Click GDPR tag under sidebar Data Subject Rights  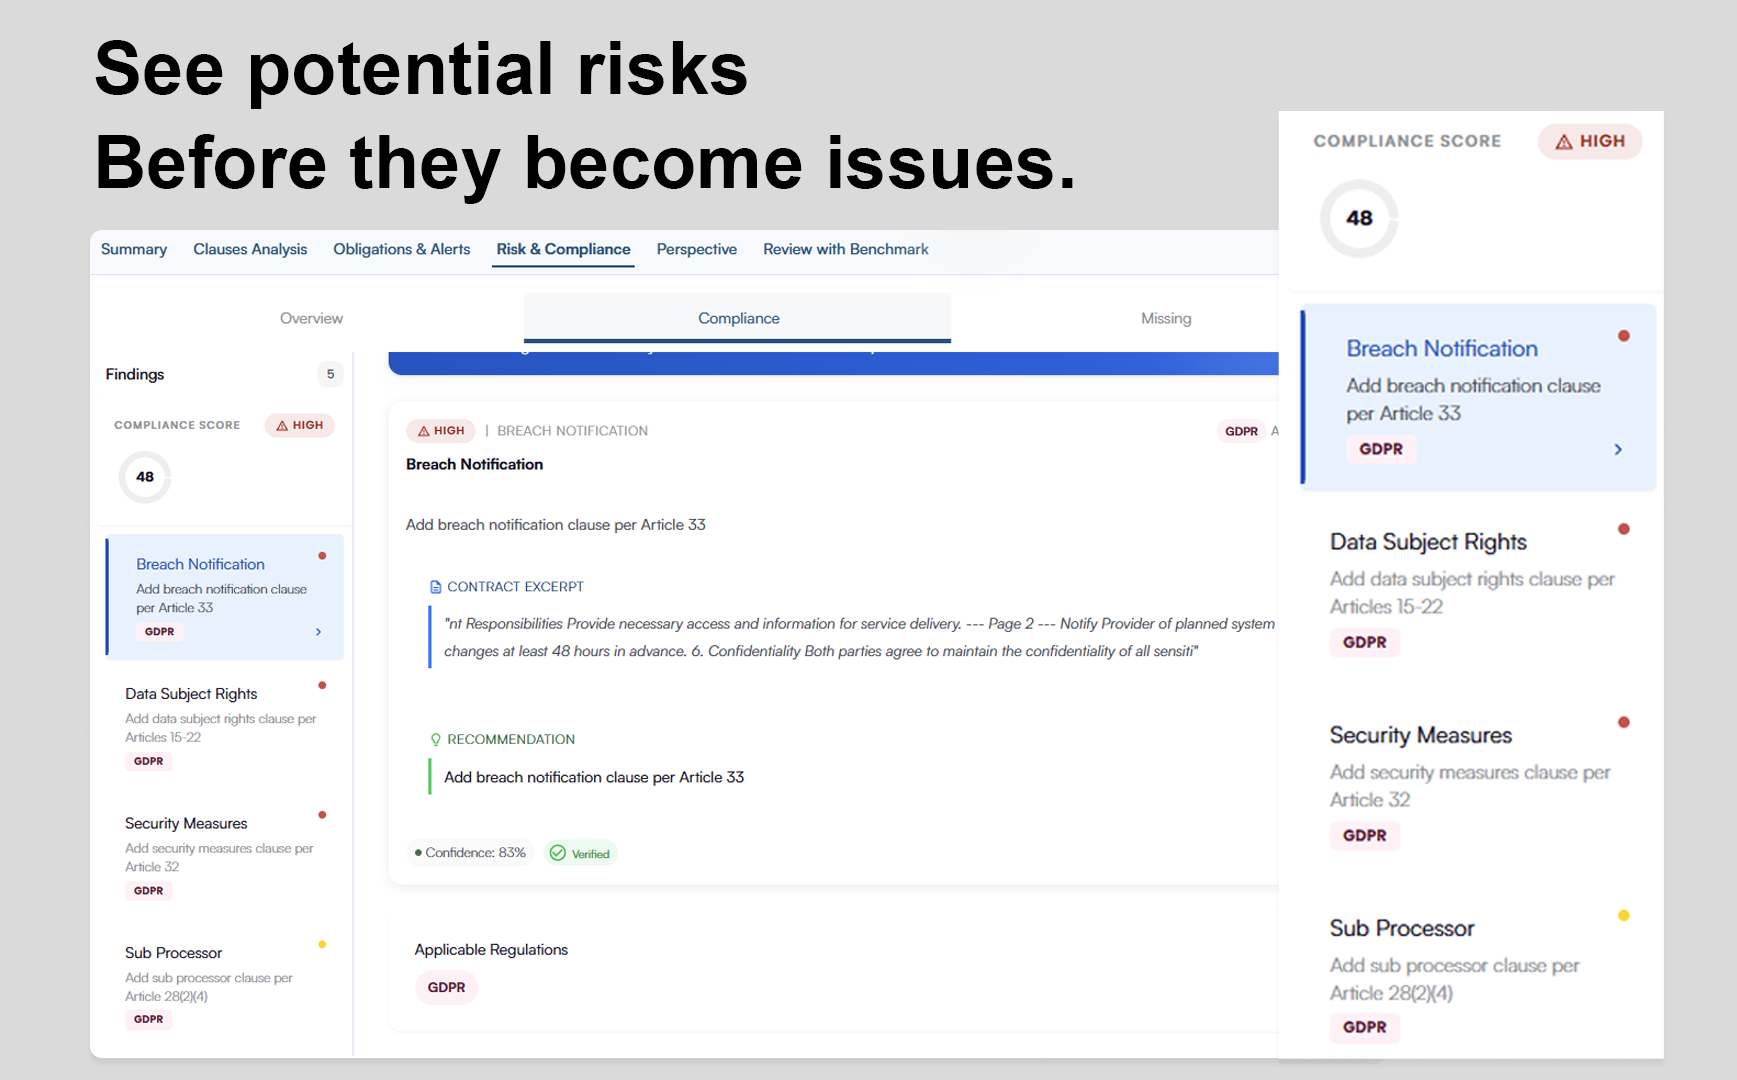pyautogui.click(x=148, y=761)
